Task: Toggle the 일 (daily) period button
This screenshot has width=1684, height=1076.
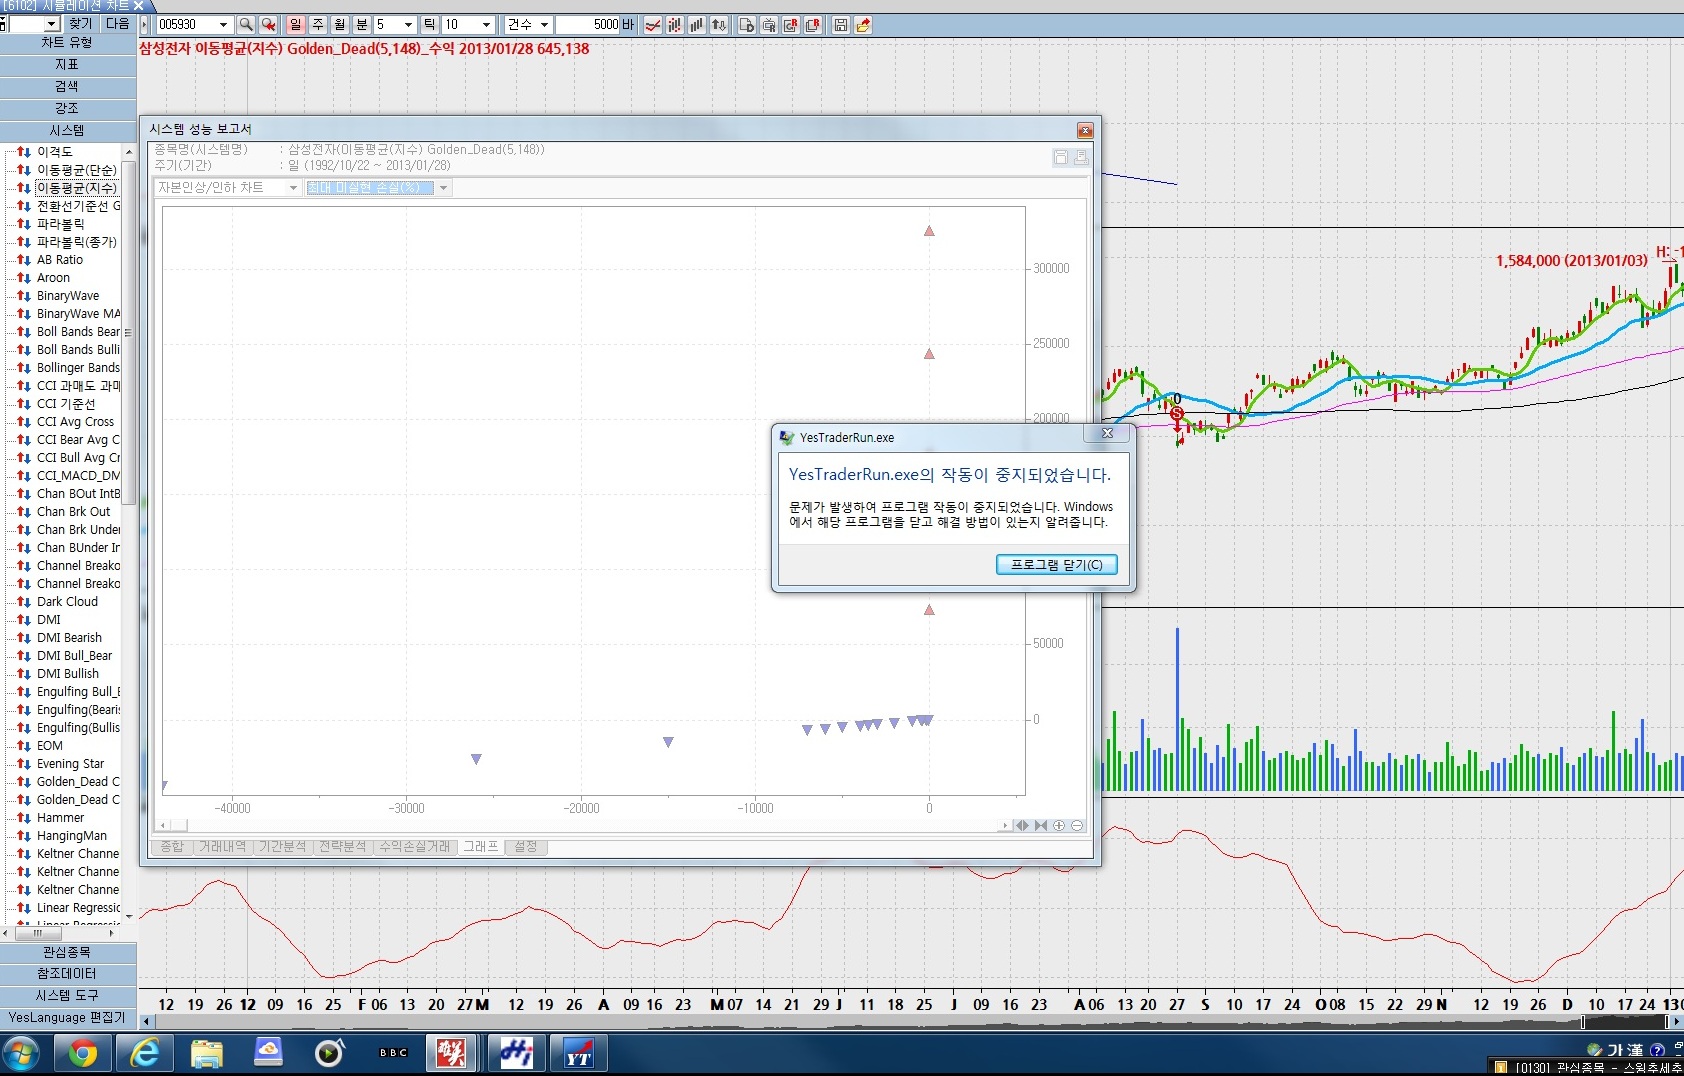Action: [296, 25]
